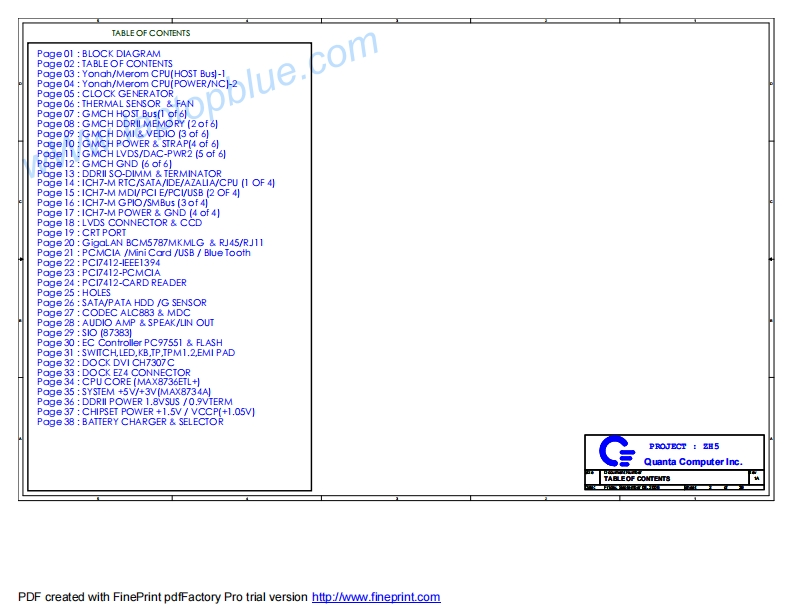Click the Page 06 THERMAL SENSOR & FAN line
793x613 pixels.
coord(115,104)
